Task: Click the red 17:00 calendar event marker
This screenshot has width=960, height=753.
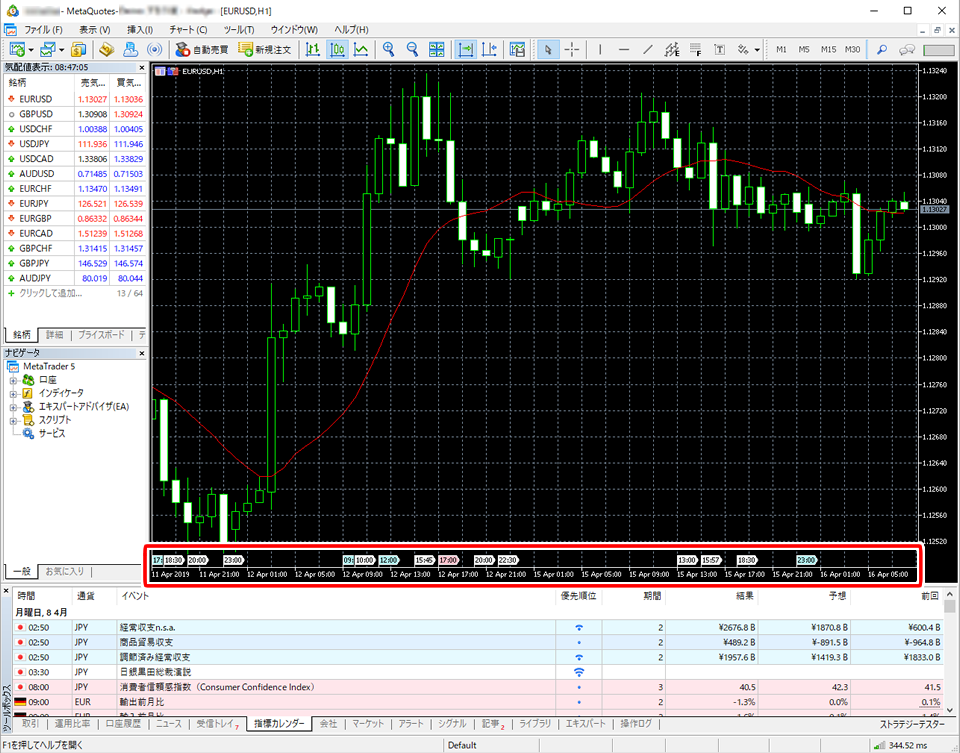Action: click(x=447, y=560)
